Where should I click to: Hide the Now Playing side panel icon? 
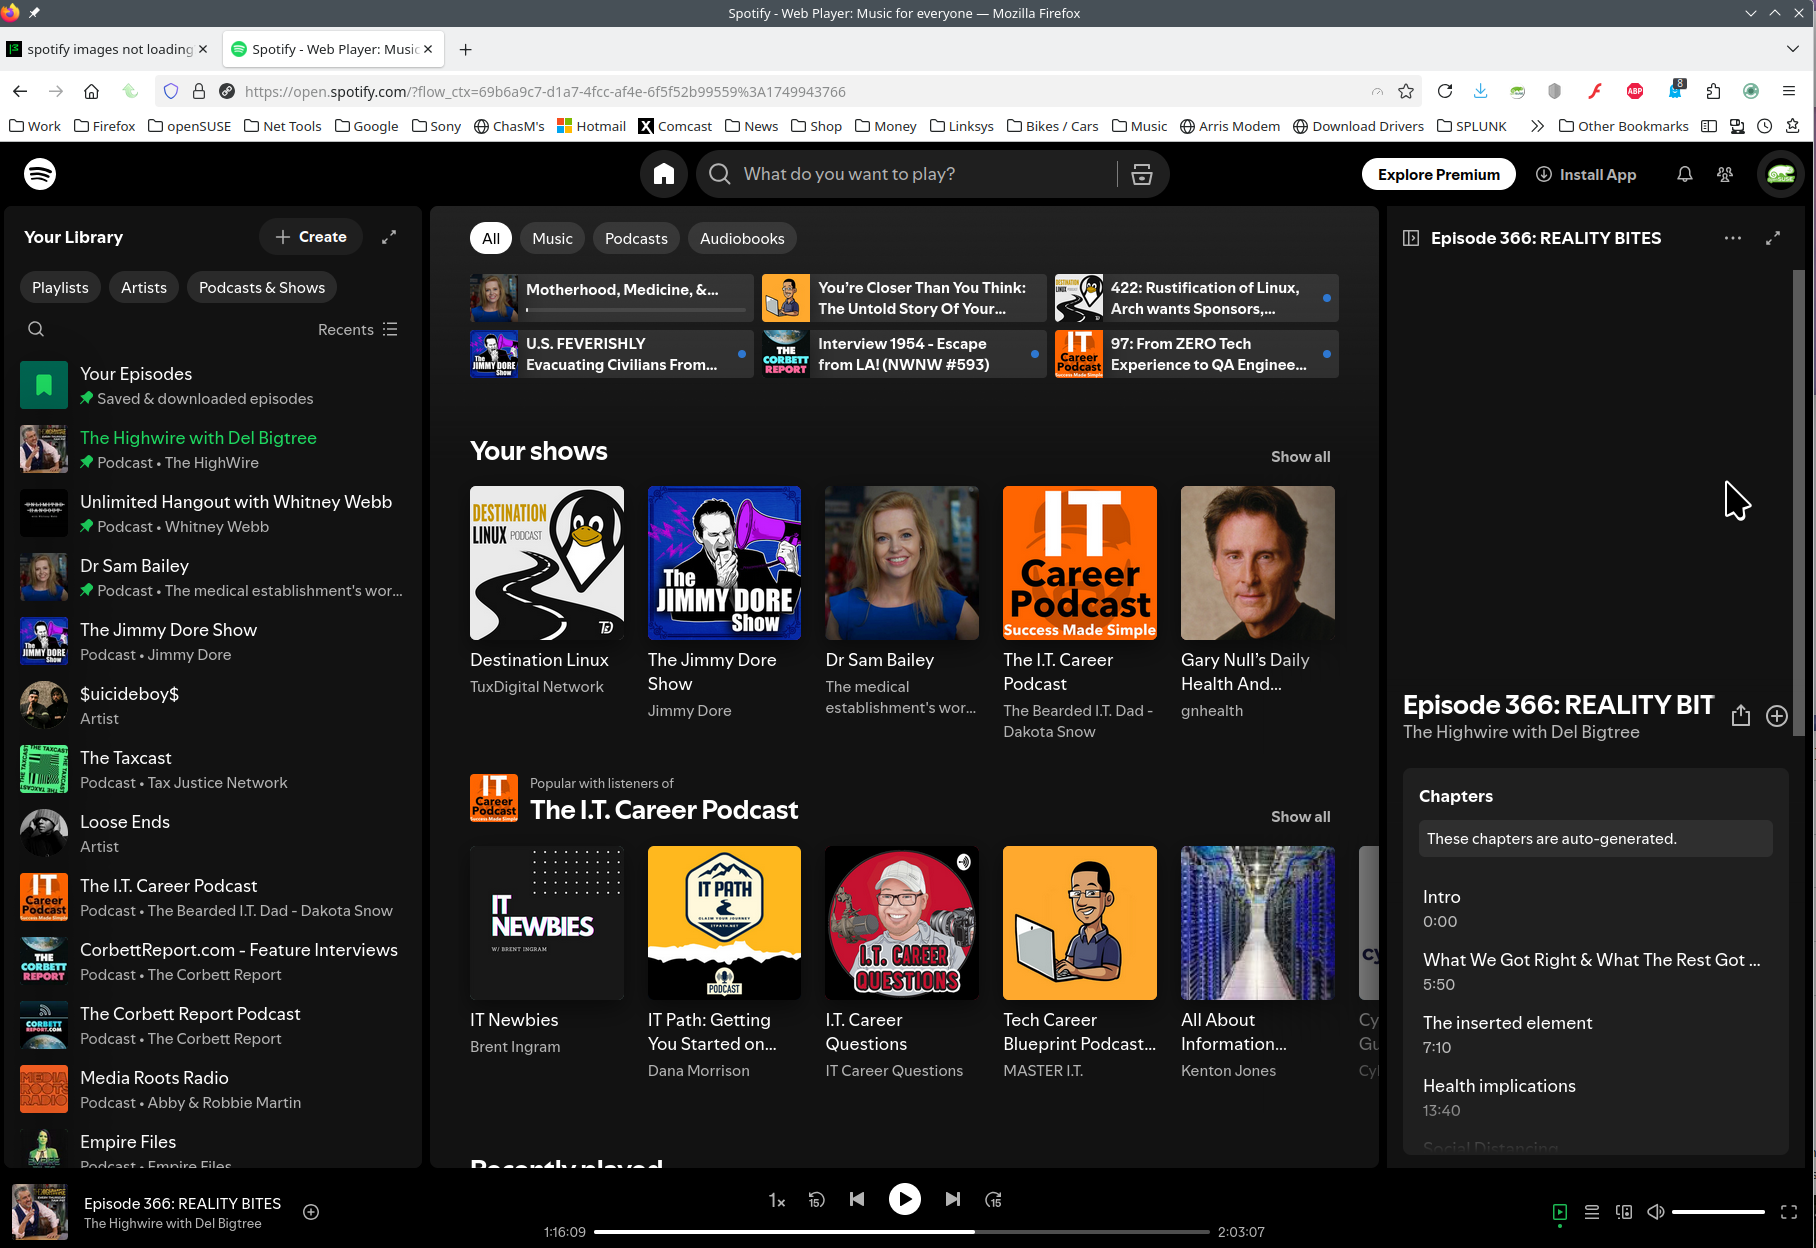tap(1411, 238)
